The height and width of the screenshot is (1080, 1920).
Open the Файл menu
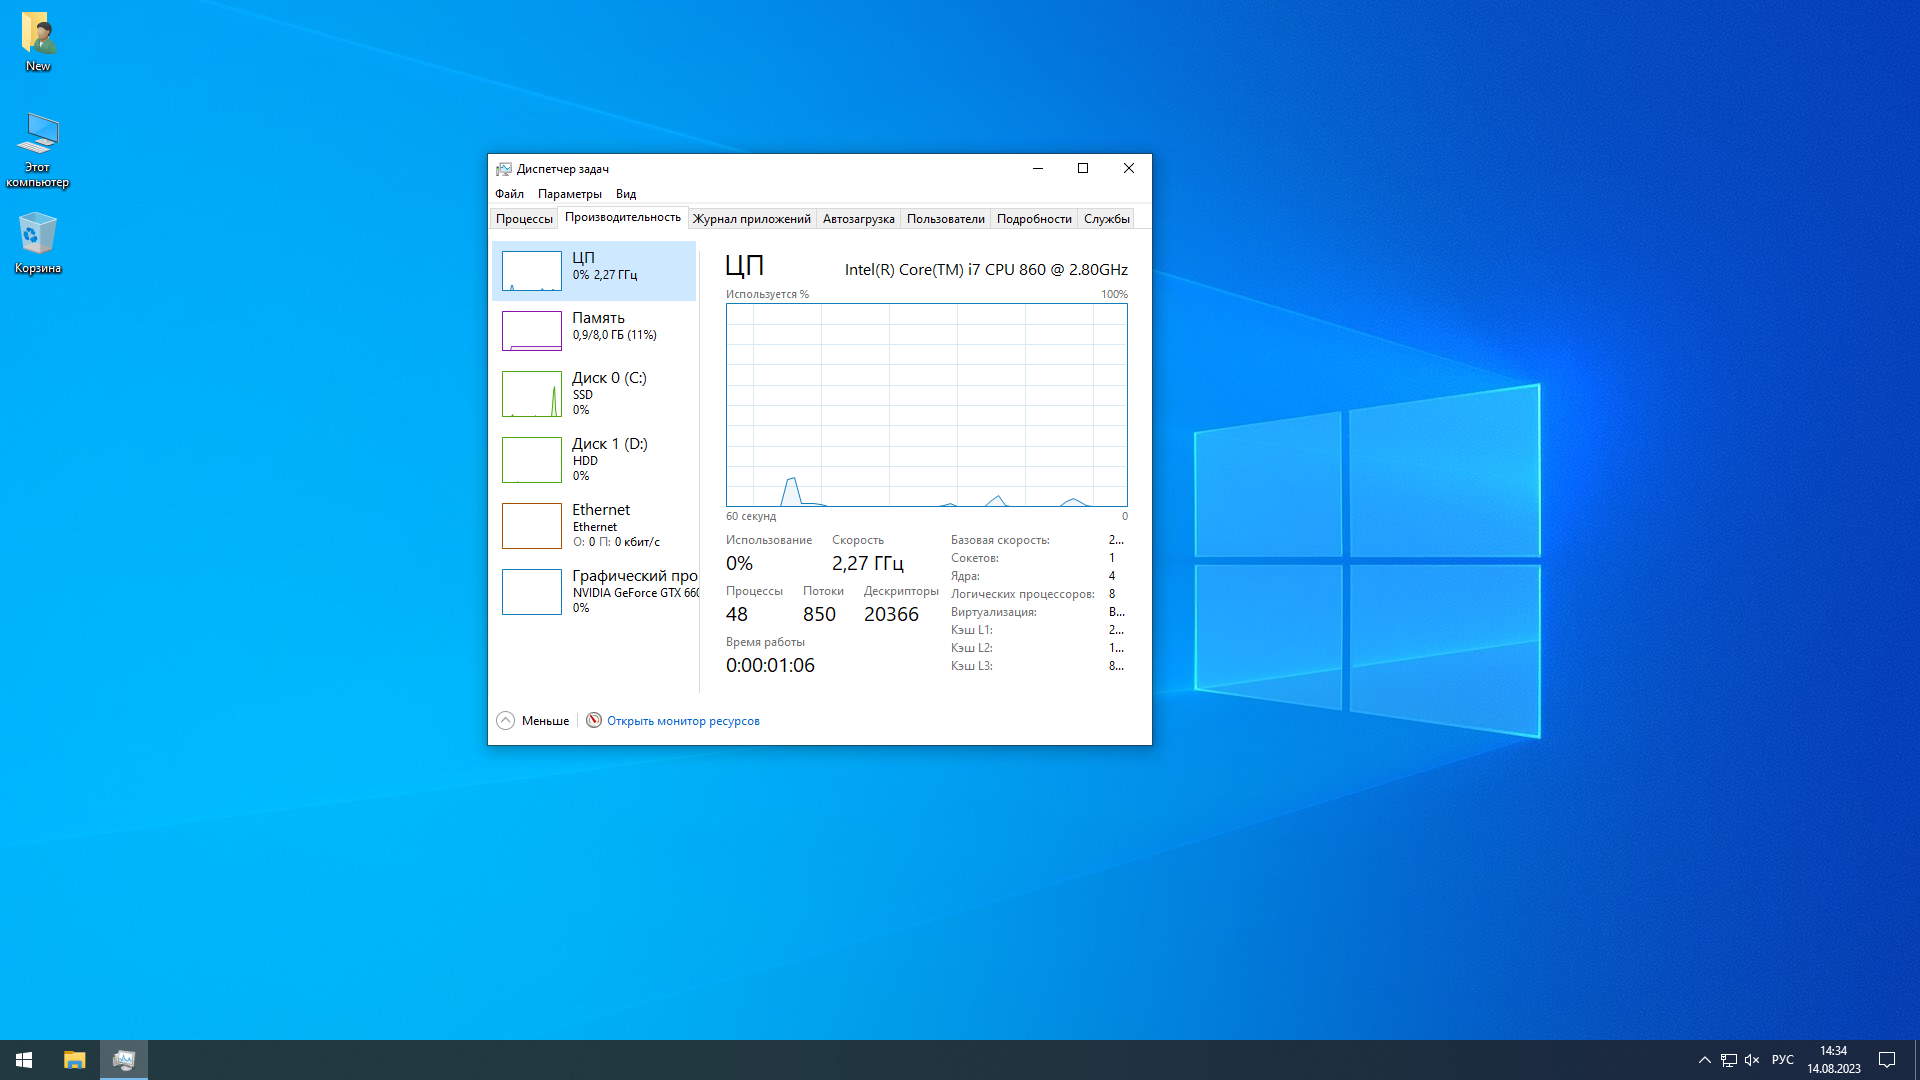coord(509,194)
